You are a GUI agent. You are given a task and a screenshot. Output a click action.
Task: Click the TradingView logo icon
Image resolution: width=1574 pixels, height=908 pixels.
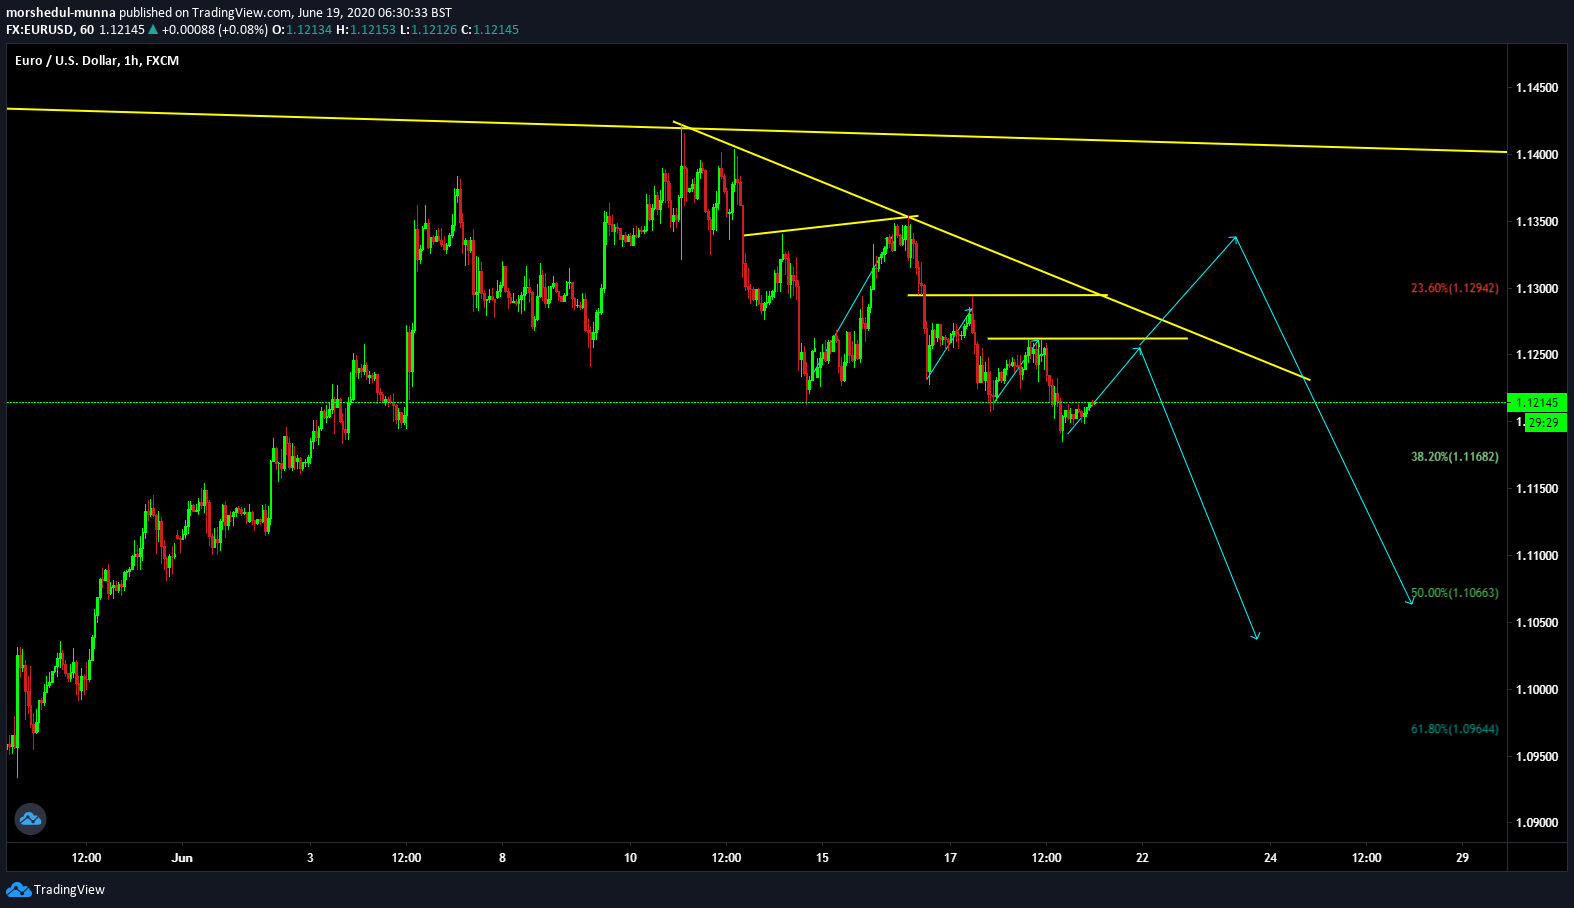(18, 890)
